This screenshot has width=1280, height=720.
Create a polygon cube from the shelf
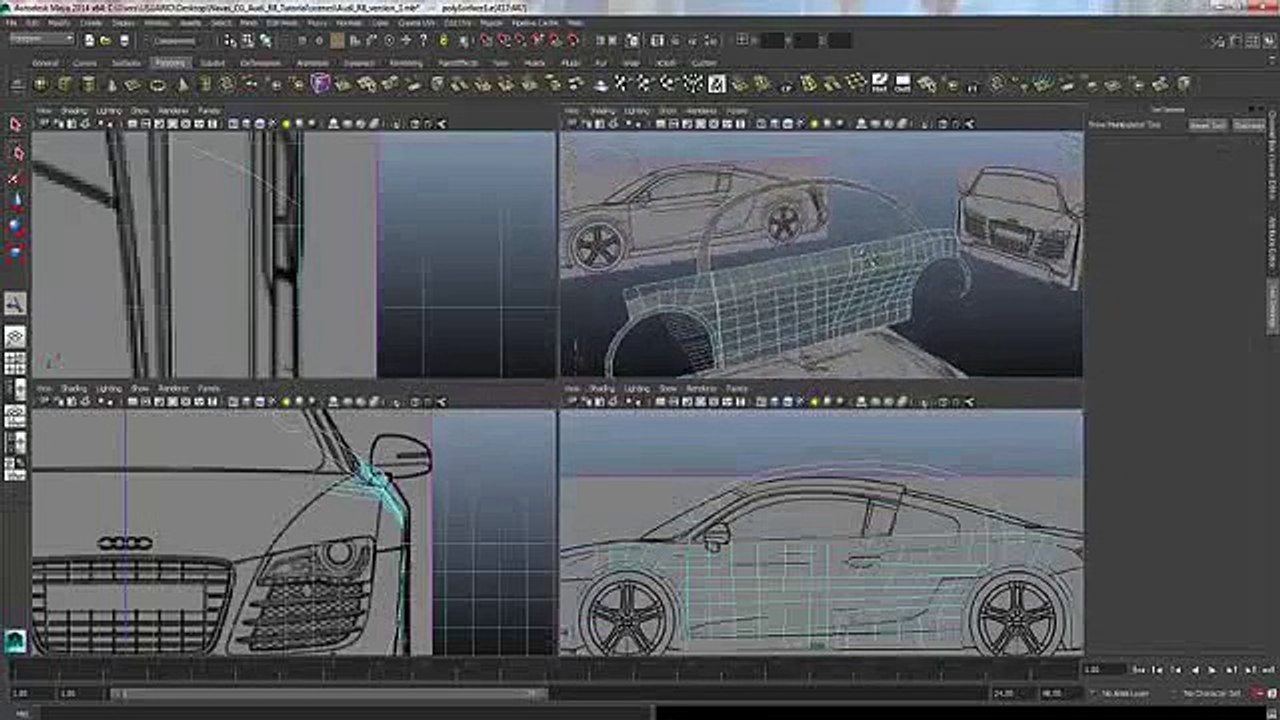click(x=66, y=85)
